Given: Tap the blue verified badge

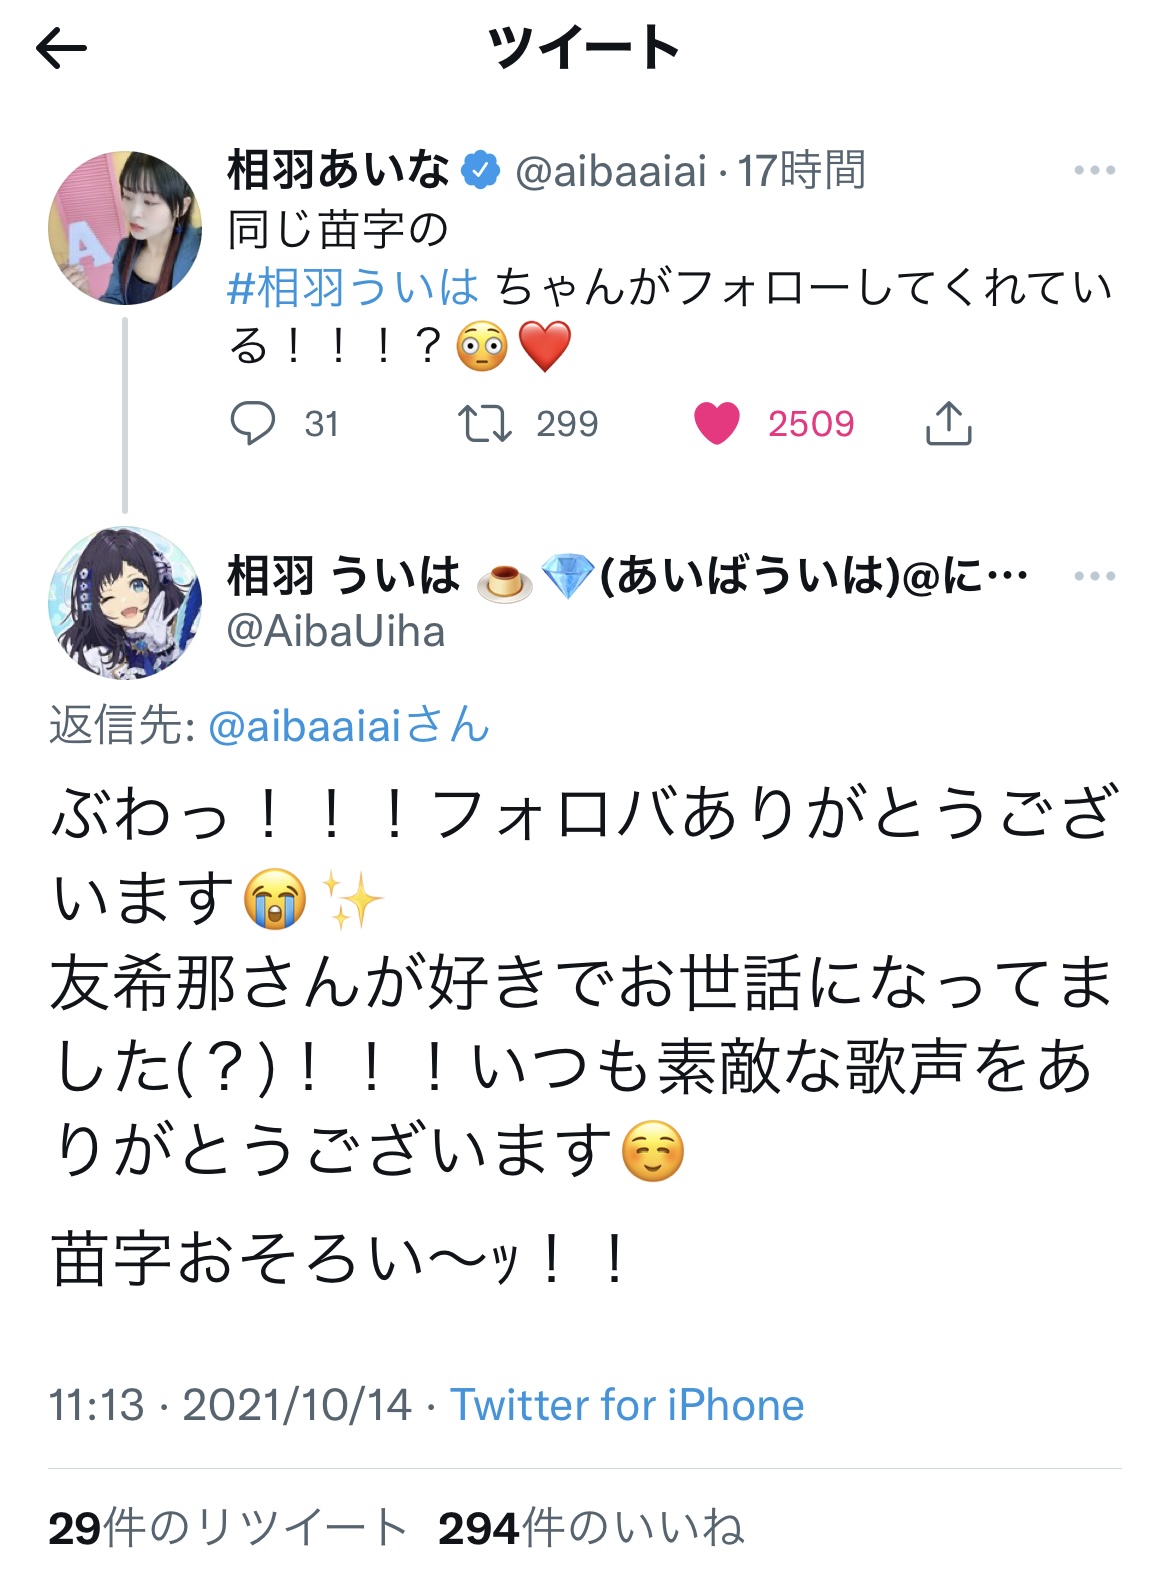Looking at the screenshot, I should pyautogui.click(x=481, y=170).
